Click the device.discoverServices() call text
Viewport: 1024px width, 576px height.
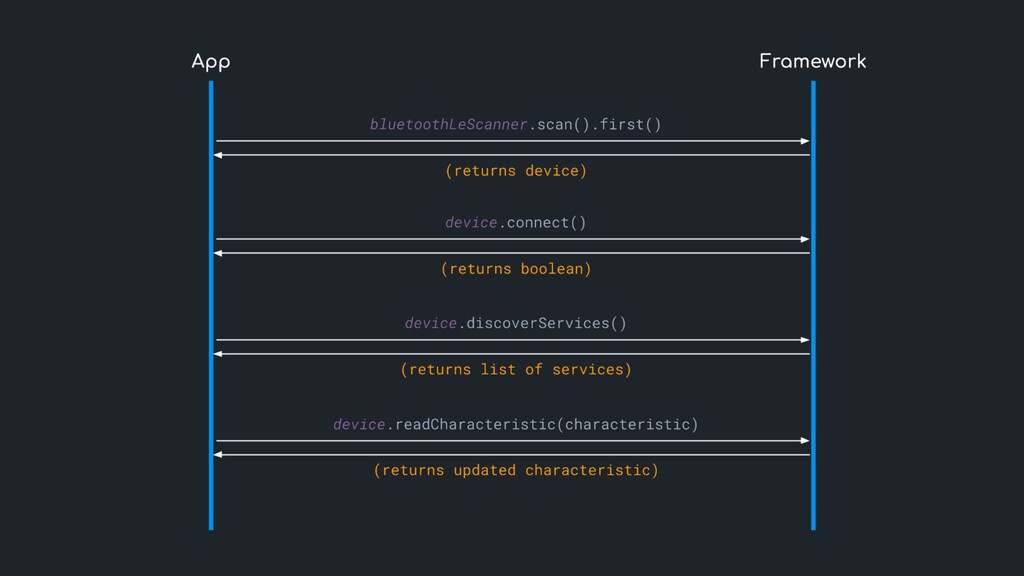(515, 323)
